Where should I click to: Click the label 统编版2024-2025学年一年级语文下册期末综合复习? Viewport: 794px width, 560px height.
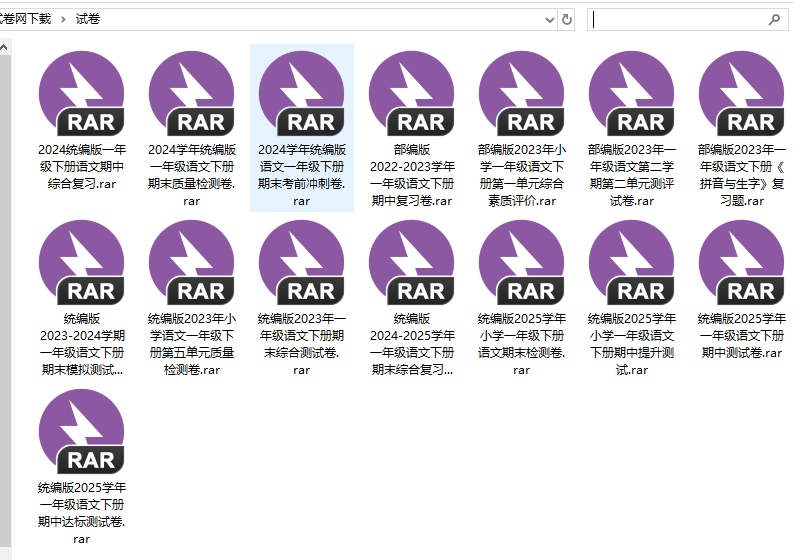[x=412, y=344]
